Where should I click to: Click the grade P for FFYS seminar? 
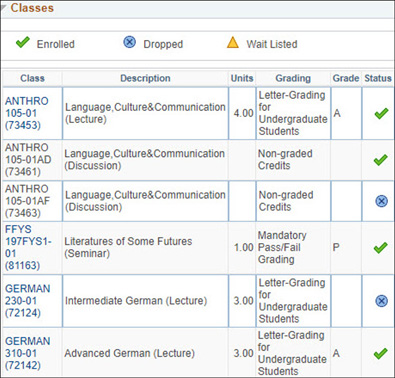click(x=336, y=247)
